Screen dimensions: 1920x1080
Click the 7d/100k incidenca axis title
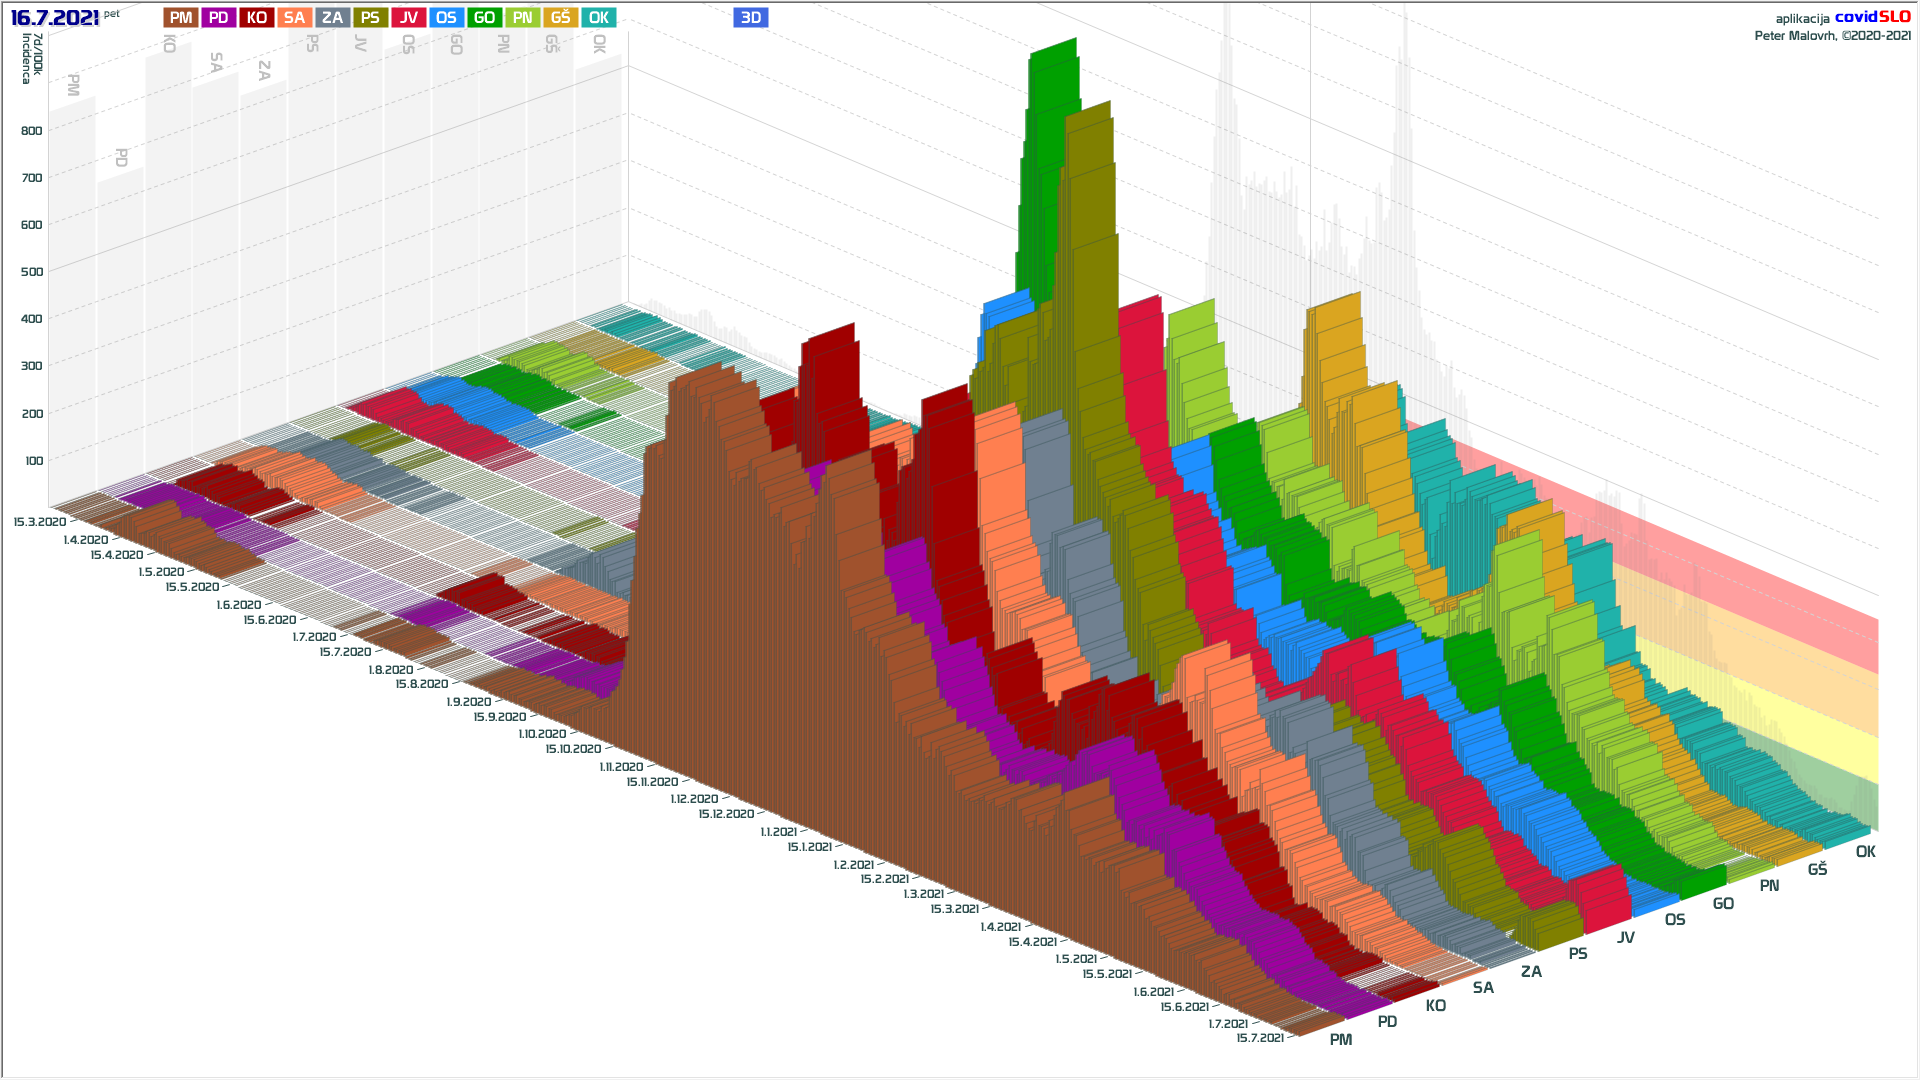31,58
